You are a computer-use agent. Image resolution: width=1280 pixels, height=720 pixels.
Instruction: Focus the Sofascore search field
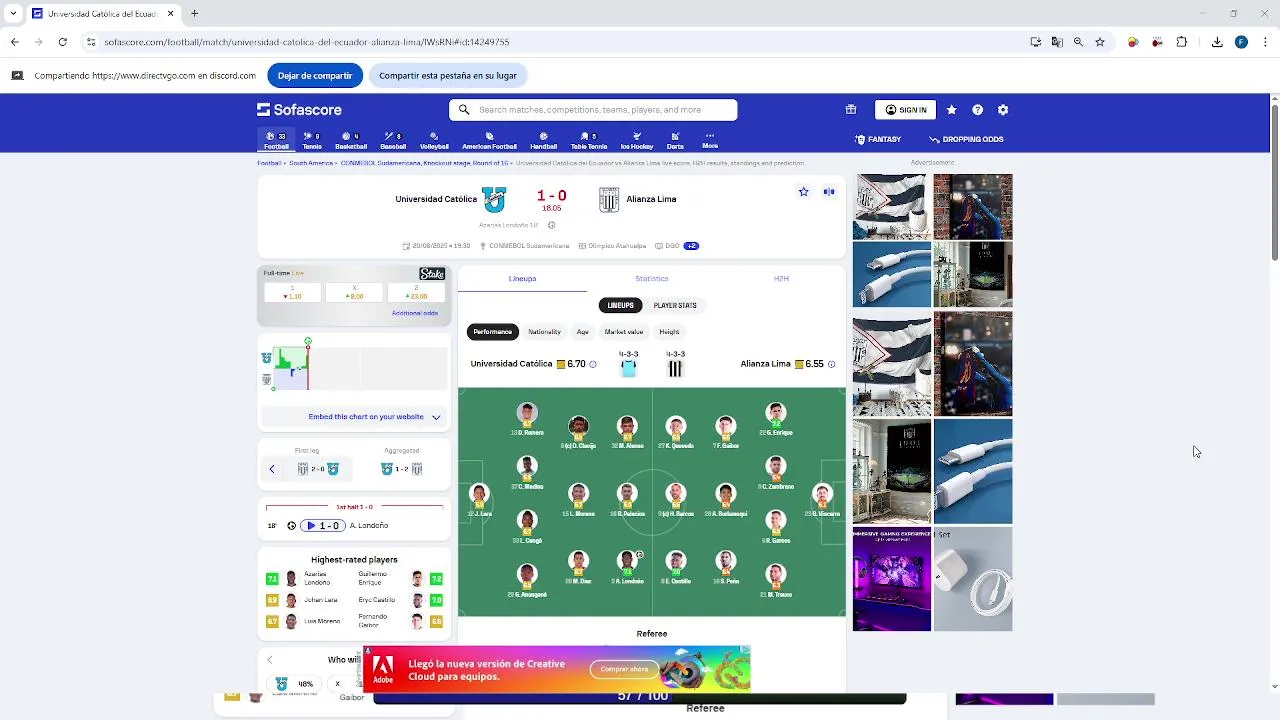(x=593, y=110)
